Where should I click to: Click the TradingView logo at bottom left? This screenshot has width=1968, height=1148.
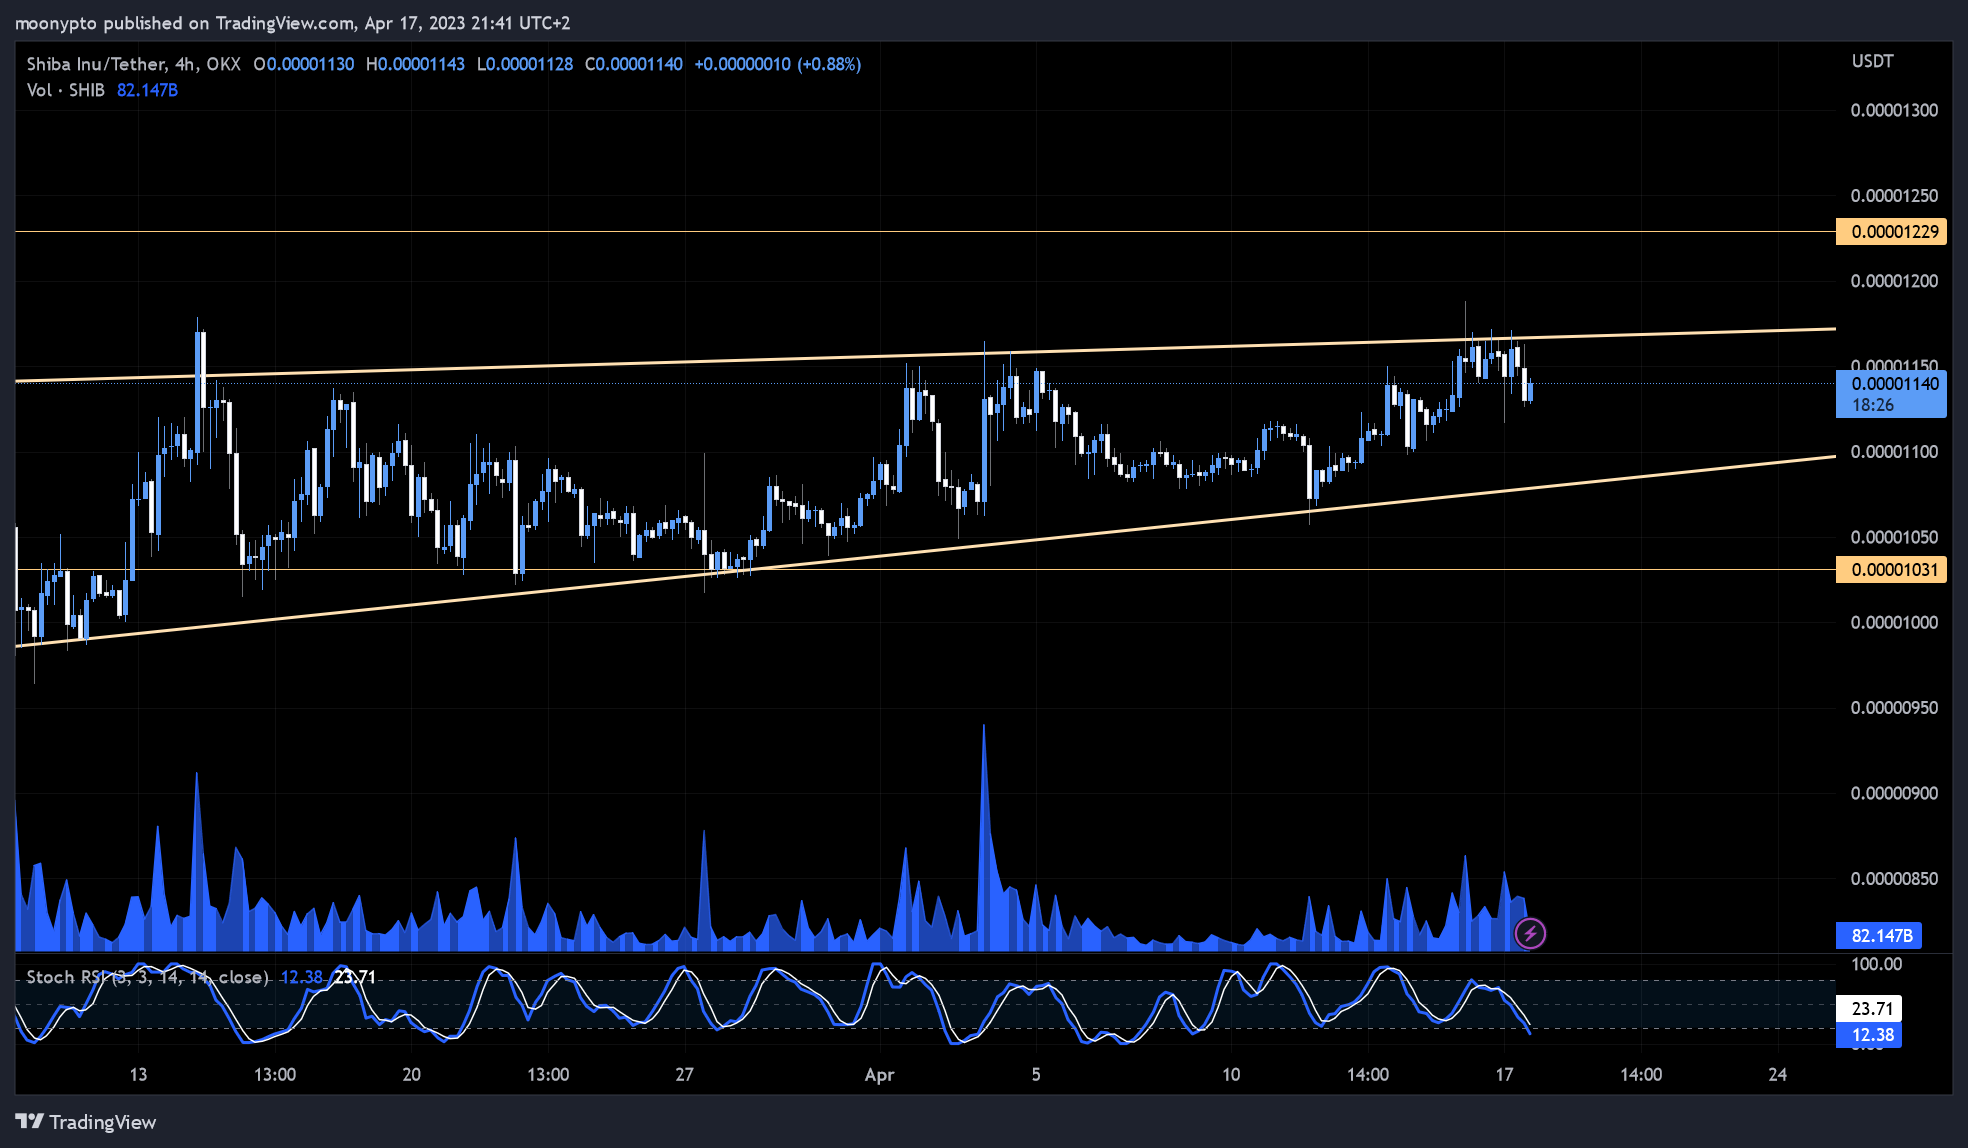[86, 1122]
